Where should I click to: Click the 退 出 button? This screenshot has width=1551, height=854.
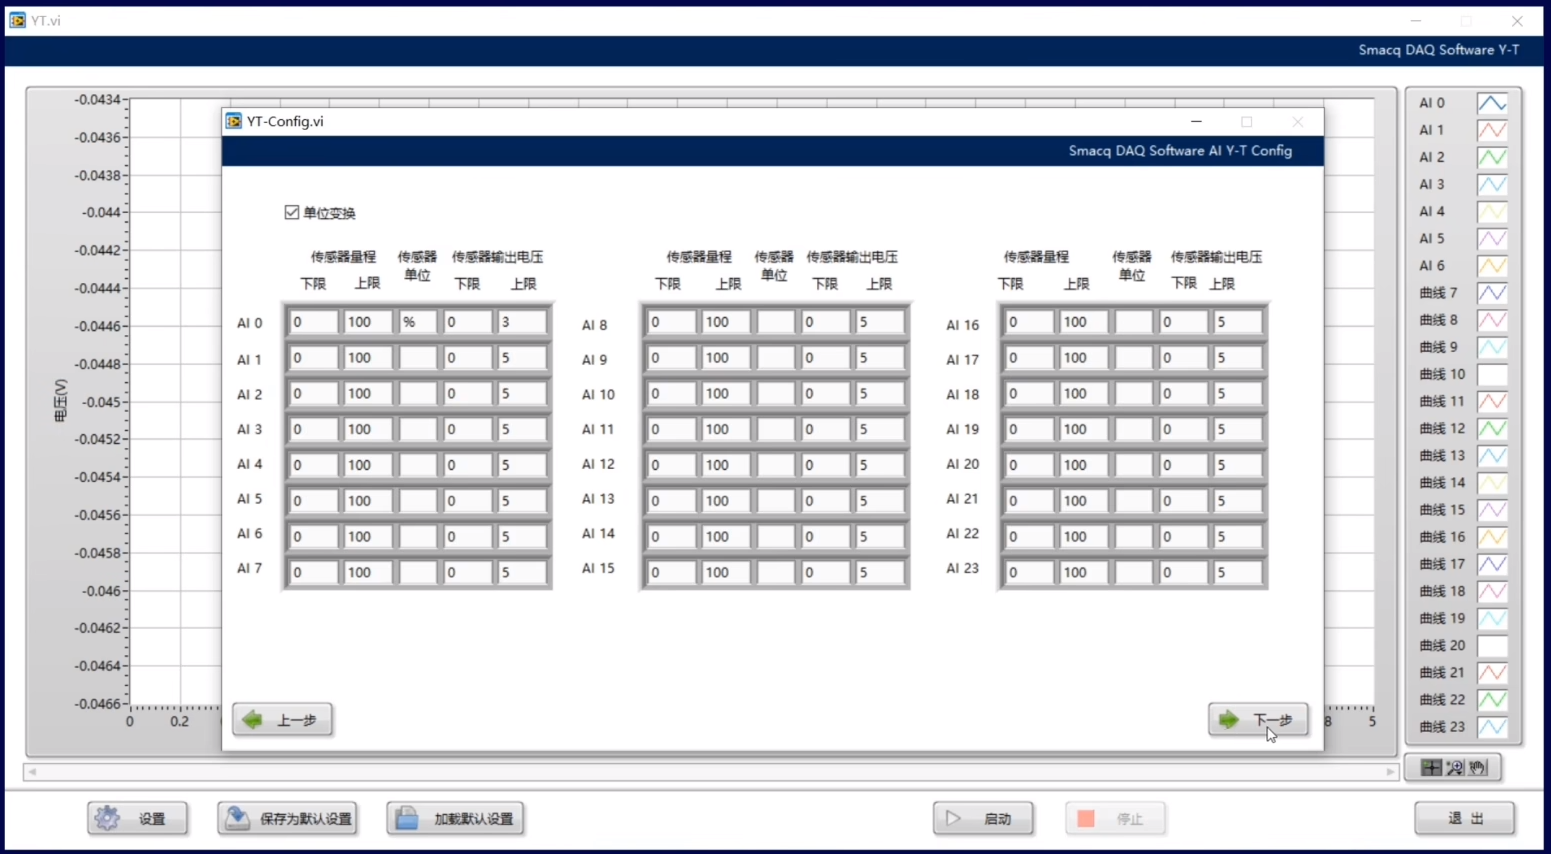[1465, 819]
